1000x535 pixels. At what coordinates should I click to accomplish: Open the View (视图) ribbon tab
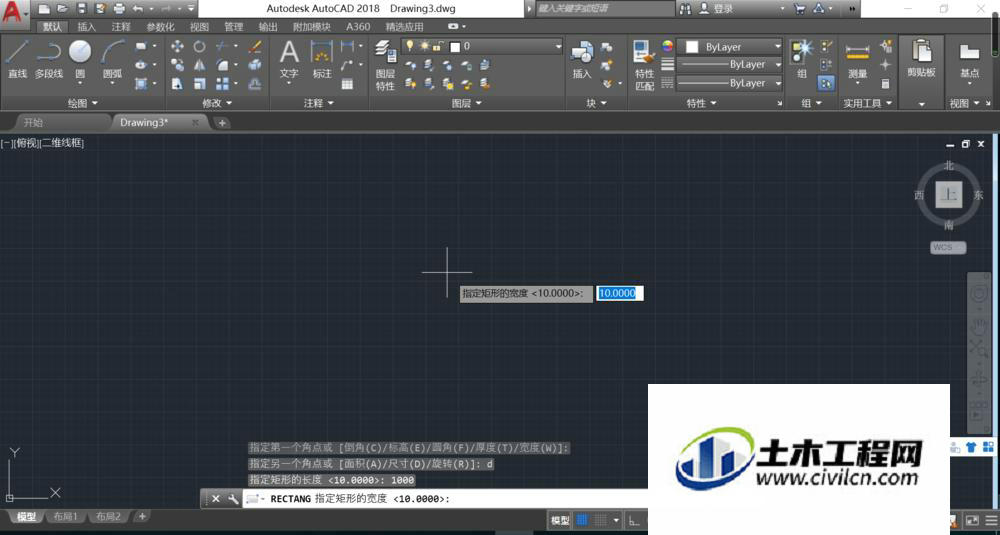pos(199,27)
